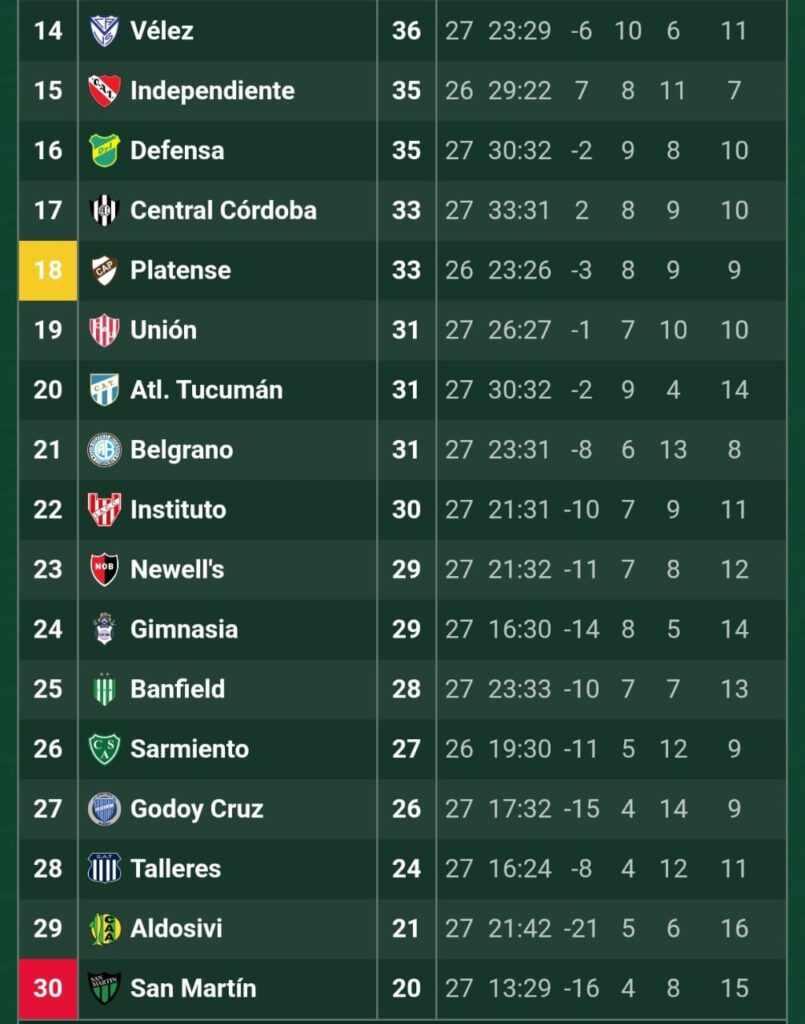Click the Platense club crest icon
The width and height of the screenshot is (805, 1024).
click(x=104, y=270)
